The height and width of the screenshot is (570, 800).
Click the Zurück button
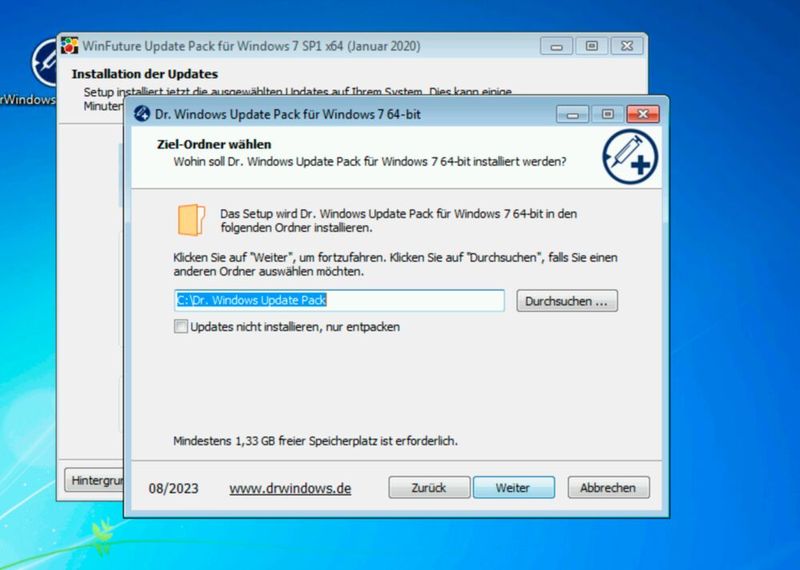[429, 487]
